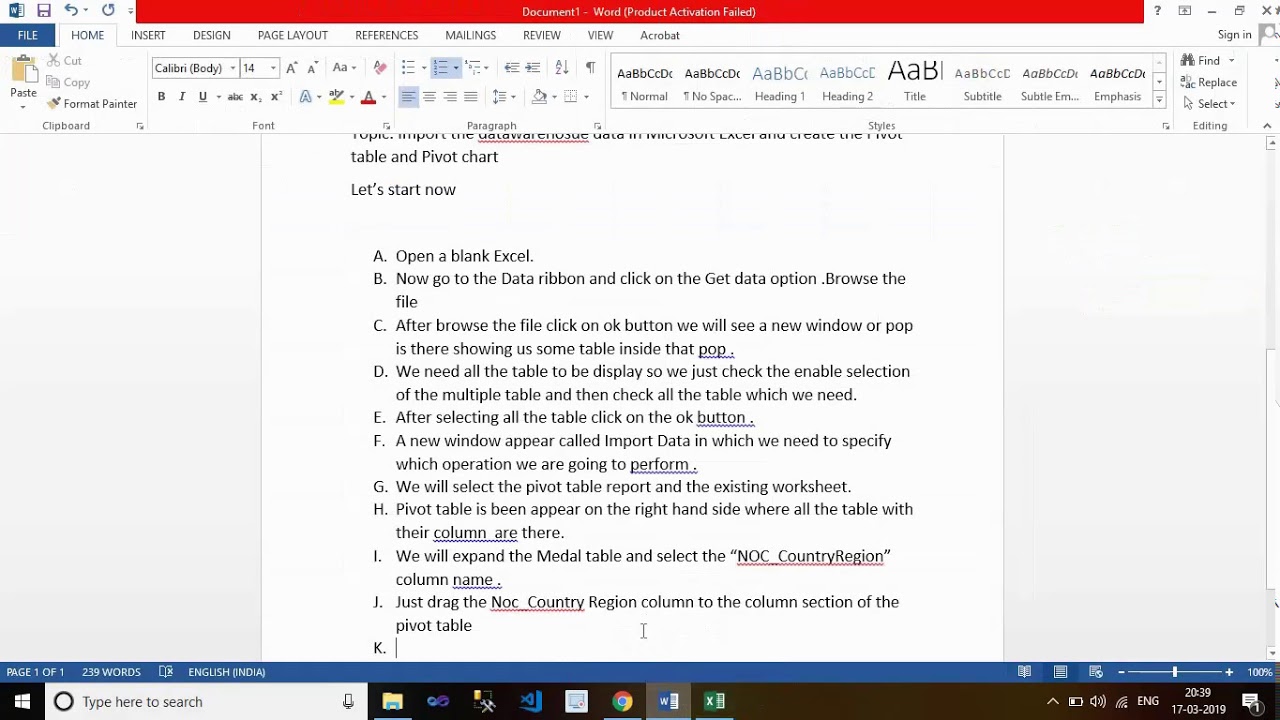Screen dimensions: 1280x720
Task: Open the Select dropdown in Editing
Action: tap(1208, 104)
